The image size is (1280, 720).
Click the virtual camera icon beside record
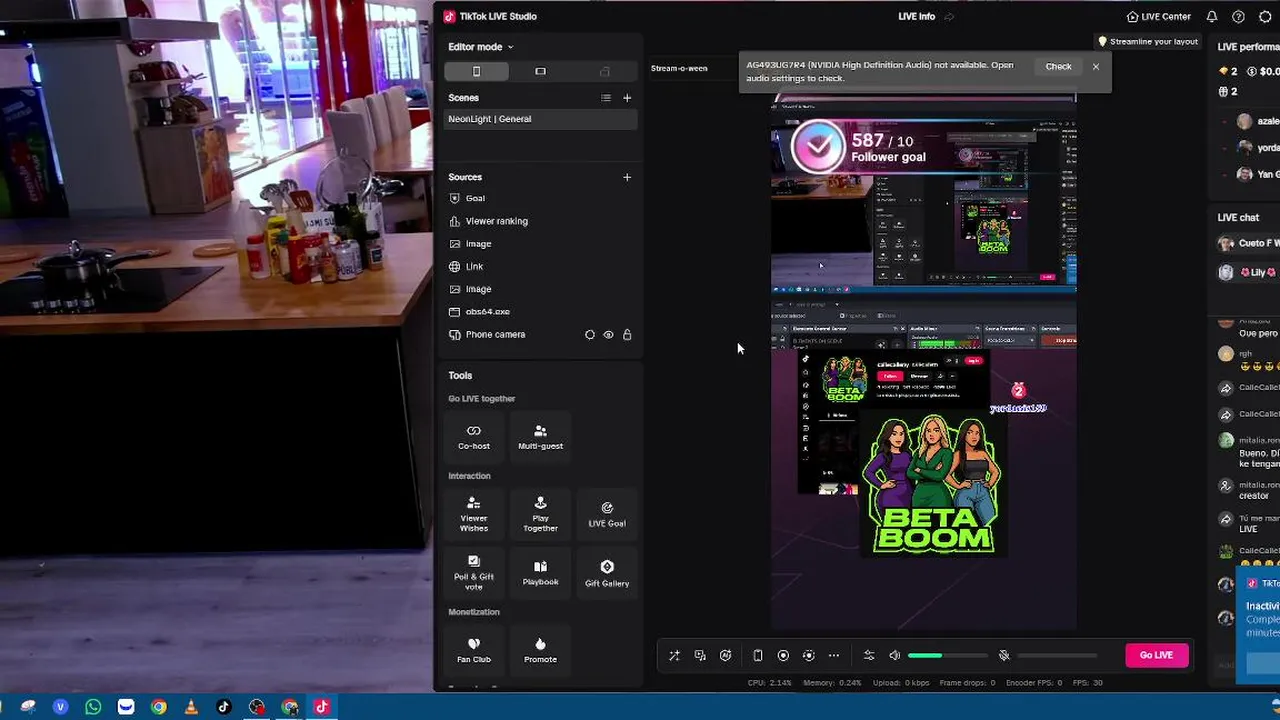tap(809, 656)
